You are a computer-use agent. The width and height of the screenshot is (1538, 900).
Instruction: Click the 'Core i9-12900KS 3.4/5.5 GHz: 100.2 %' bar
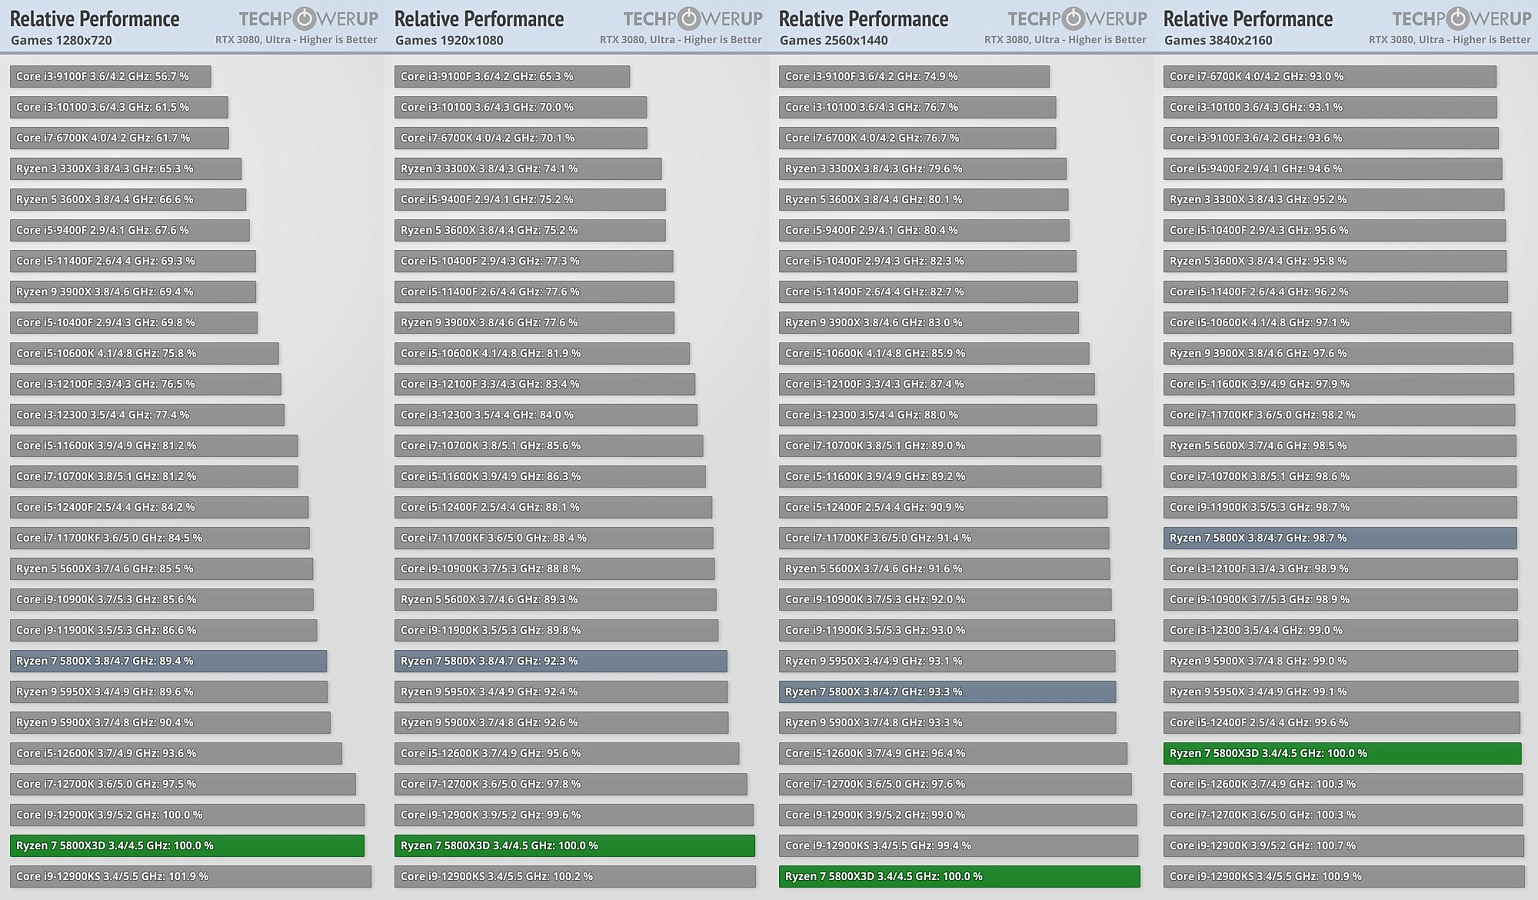tap(575, 877)
